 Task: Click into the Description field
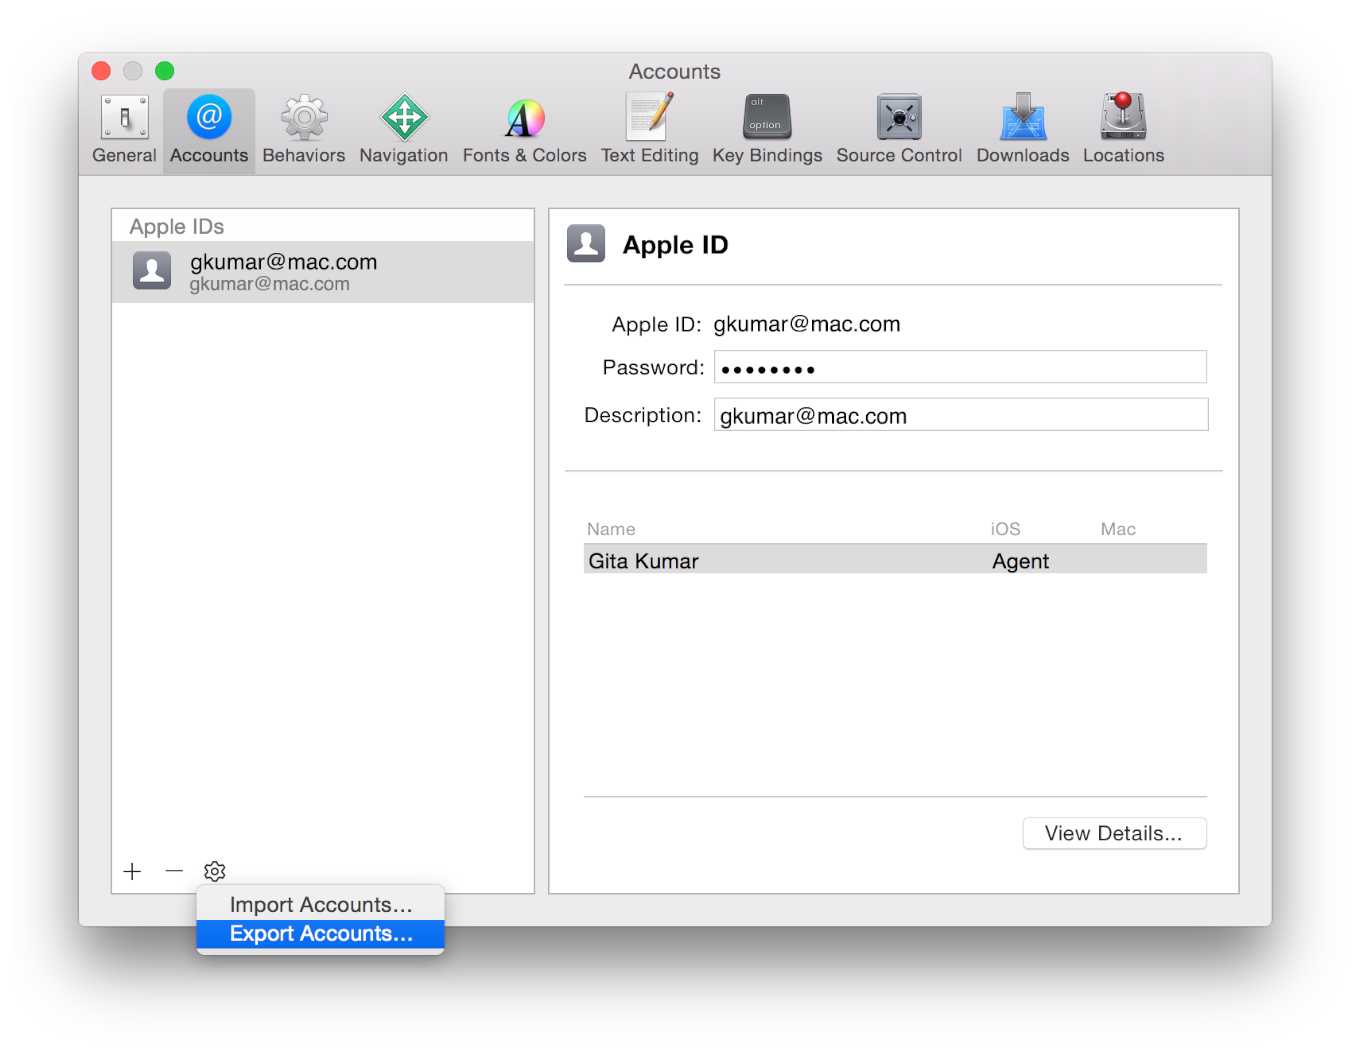(x=961, y=415)
